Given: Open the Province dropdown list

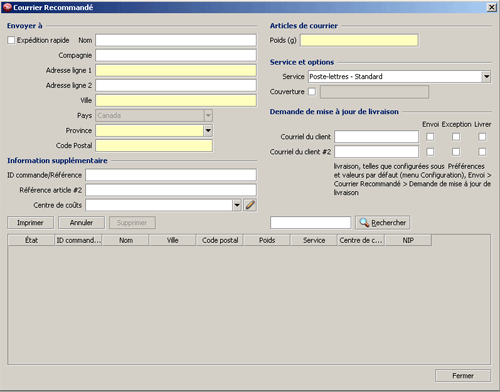Looking at the screenshot, I should (x=208, y=130).
